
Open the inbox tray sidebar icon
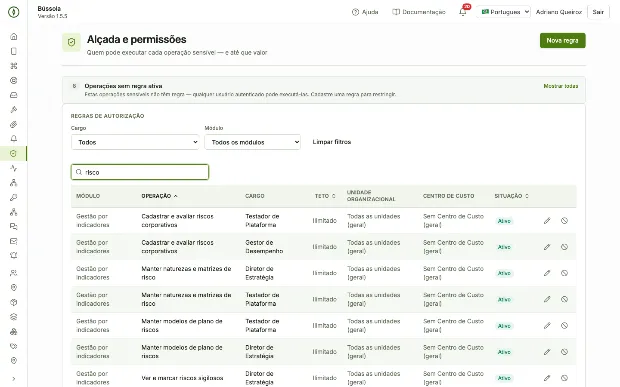[13, 95]
